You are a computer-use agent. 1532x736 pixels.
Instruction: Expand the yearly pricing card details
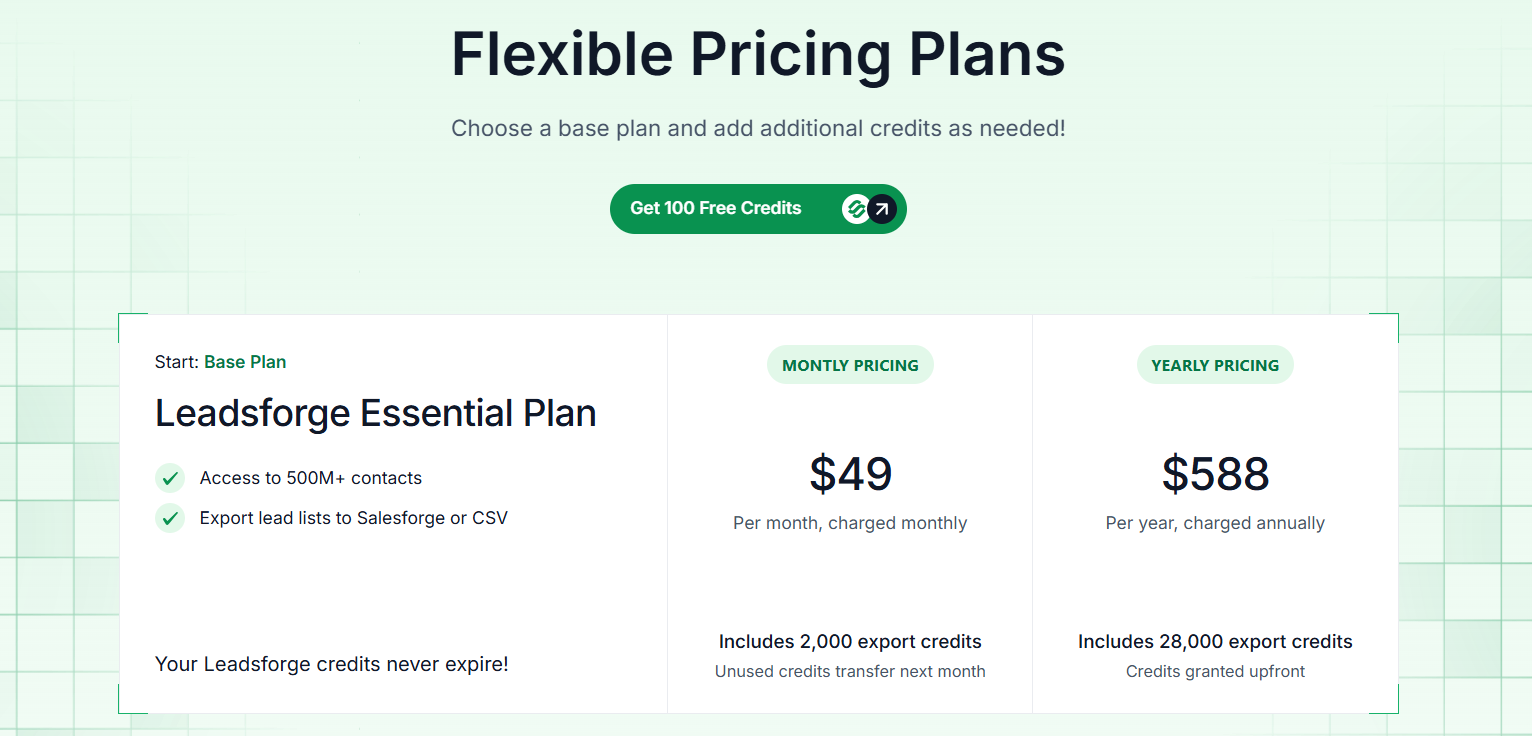click(x=1215, y=510)
